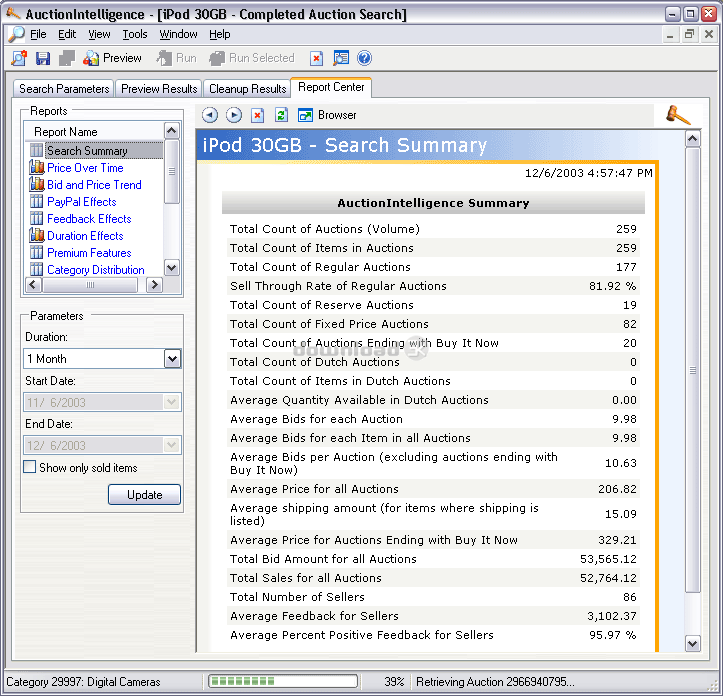Click the Update button
Image resolution: width=723 pixels, height=696 pixels.
point(144,495)
